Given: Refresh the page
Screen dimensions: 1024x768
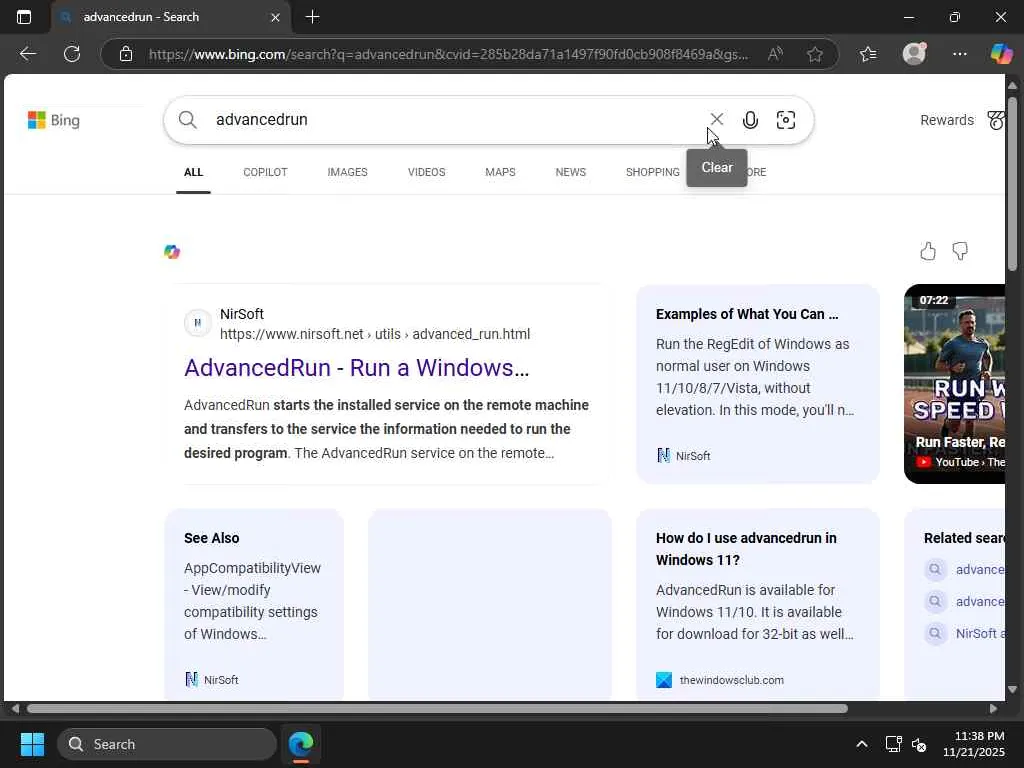Looking at the screenshot, I should click(x=72, y=54).
